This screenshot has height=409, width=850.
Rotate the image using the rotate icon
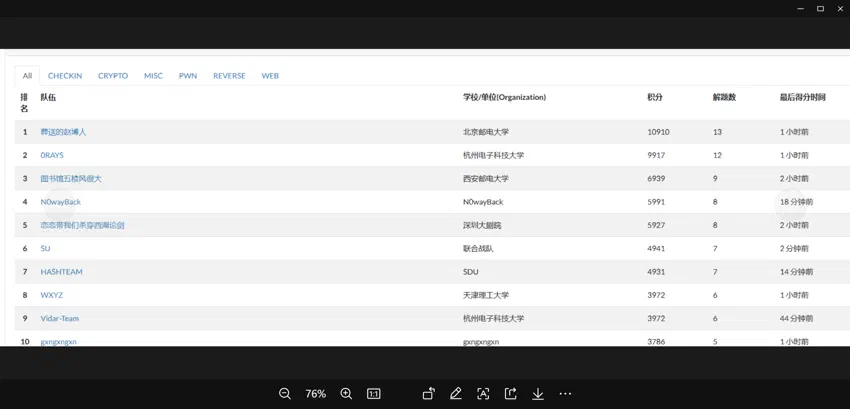coord(429,394)
